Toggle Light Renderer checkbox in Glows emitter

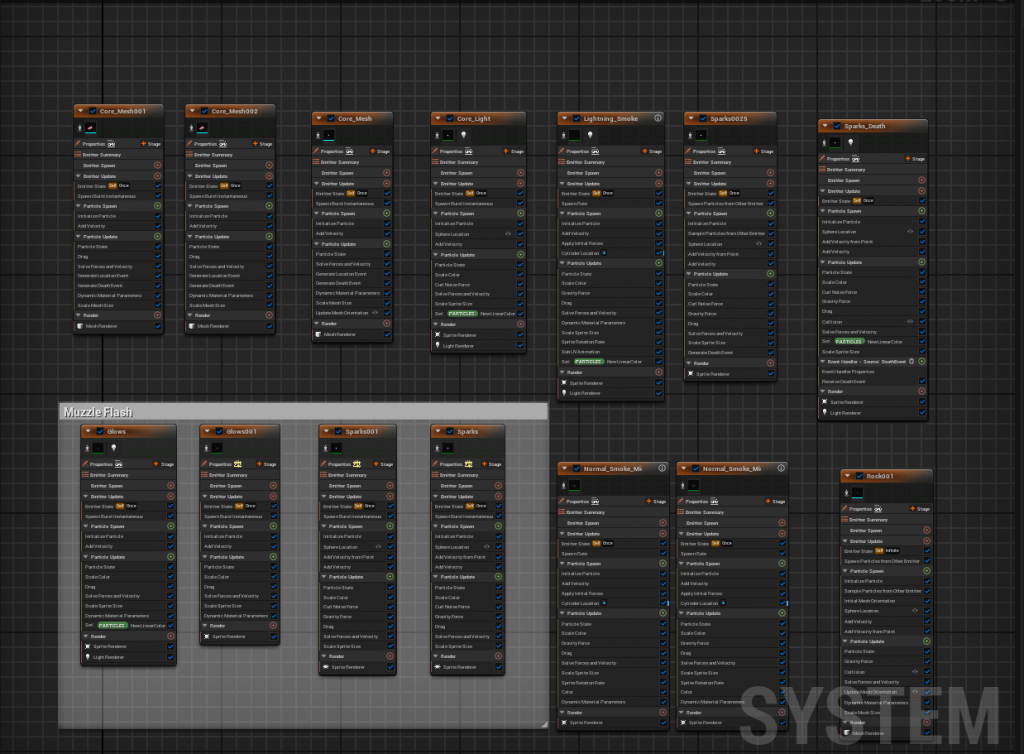(171, 657)
